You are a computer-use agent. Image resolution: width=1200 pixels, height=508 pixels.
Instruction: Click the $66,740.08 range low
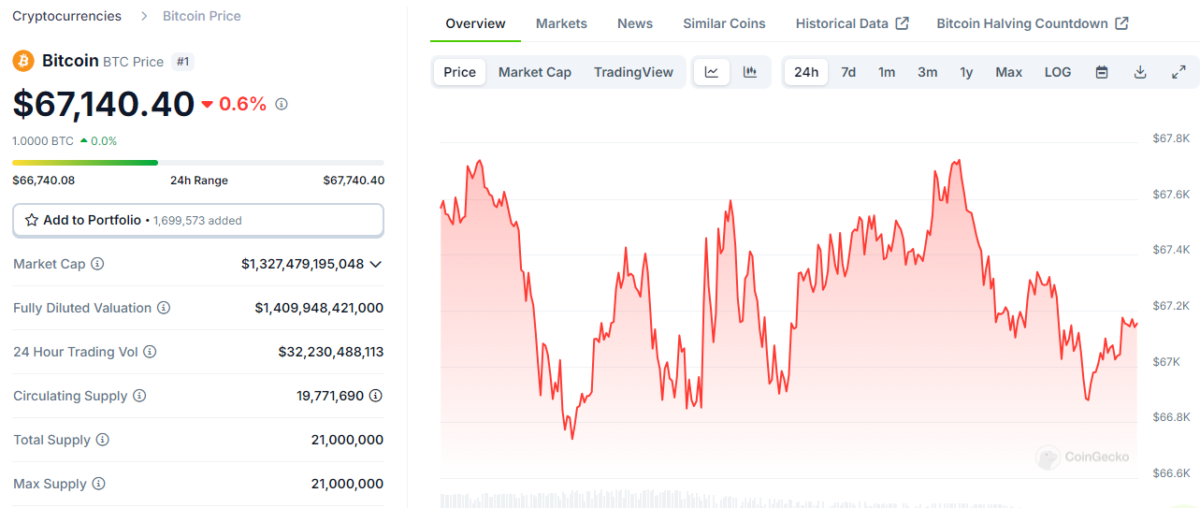tap(44, 180)
